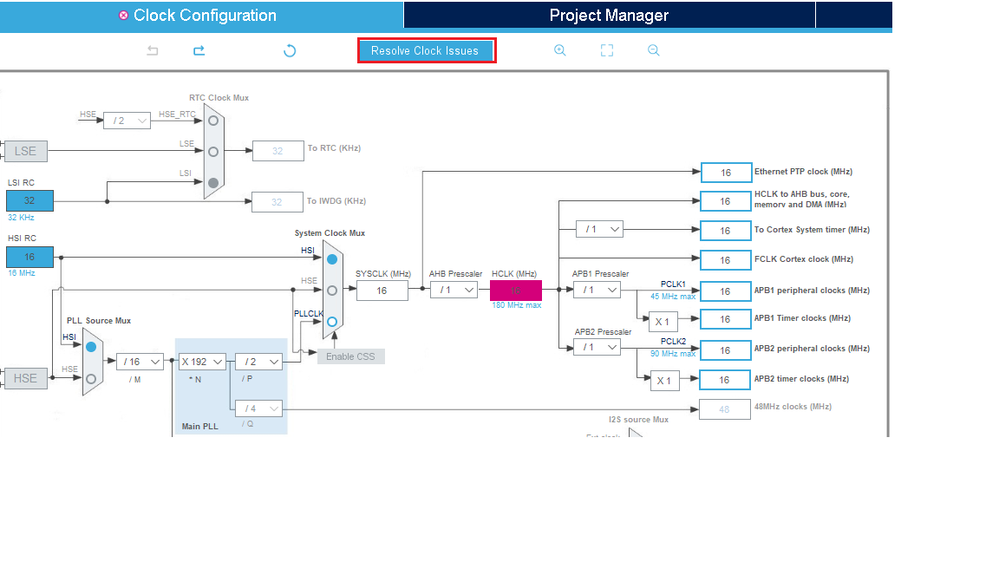Click the APB1 peripheral clocks value field
This screenshot has height=562, width=999.
(726, 291)
